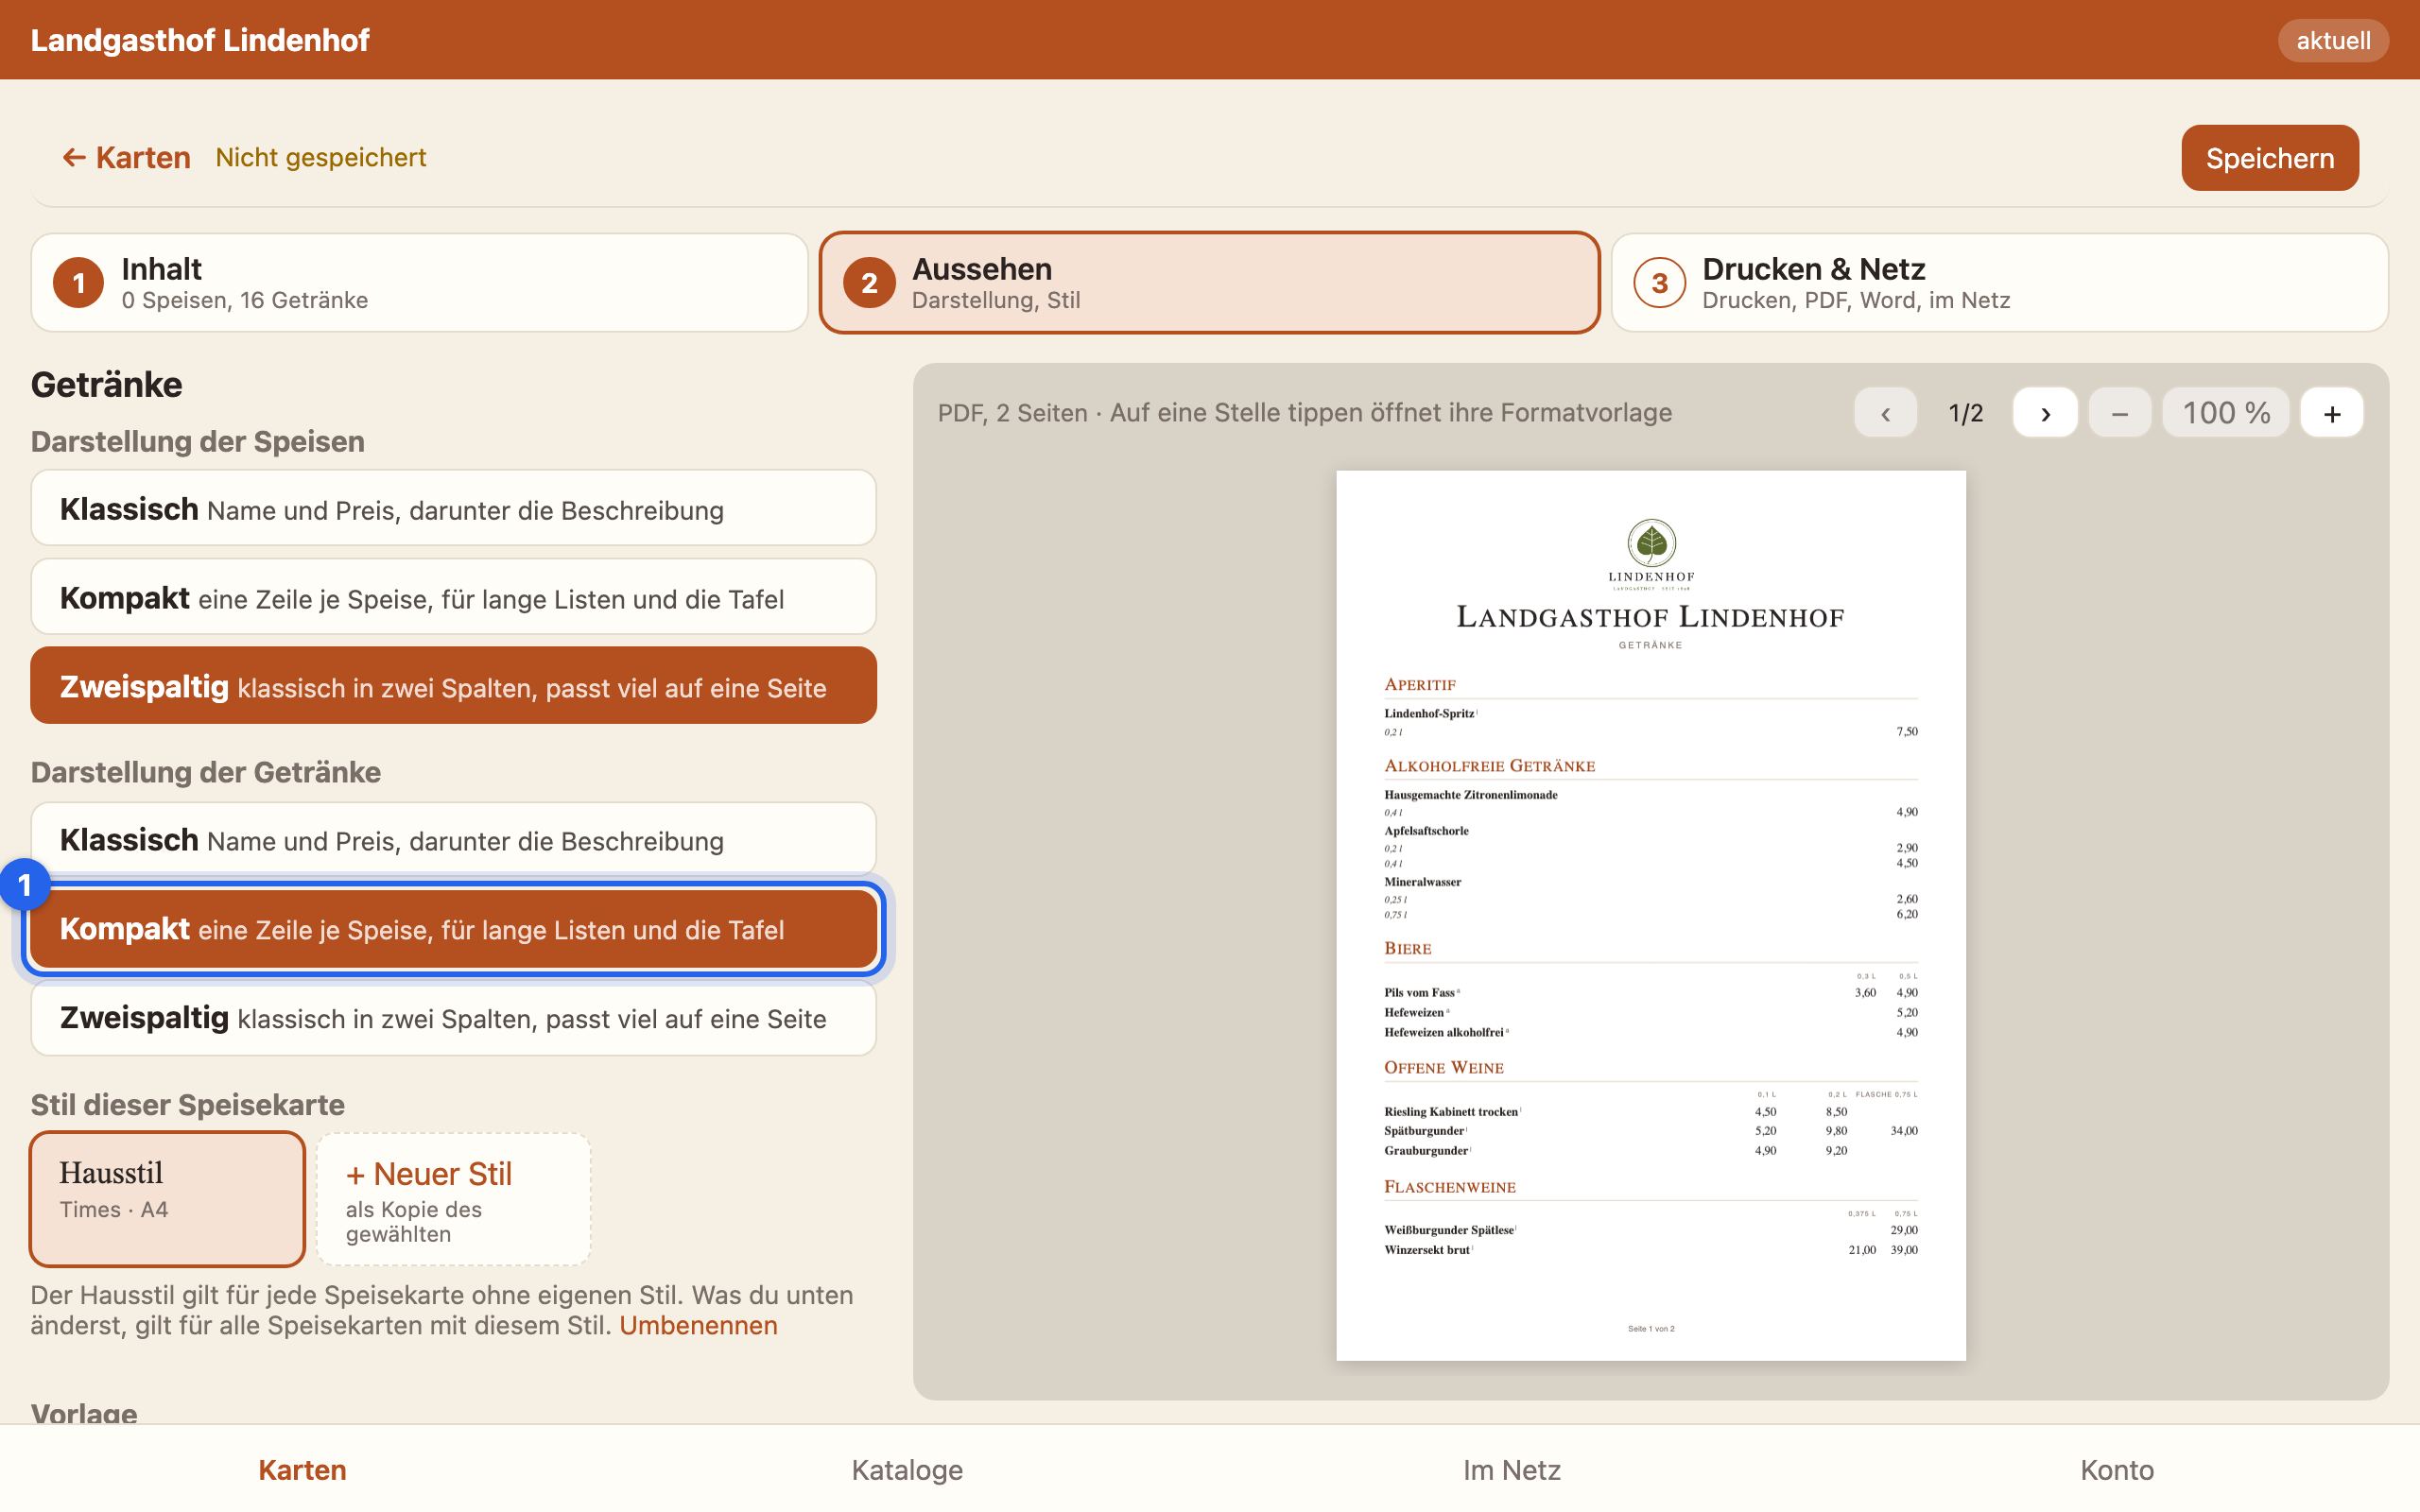2420x1512 pixels.
Task: Click Lindenhof-Spritz item in preview
Action: [x=1430, y=713]
